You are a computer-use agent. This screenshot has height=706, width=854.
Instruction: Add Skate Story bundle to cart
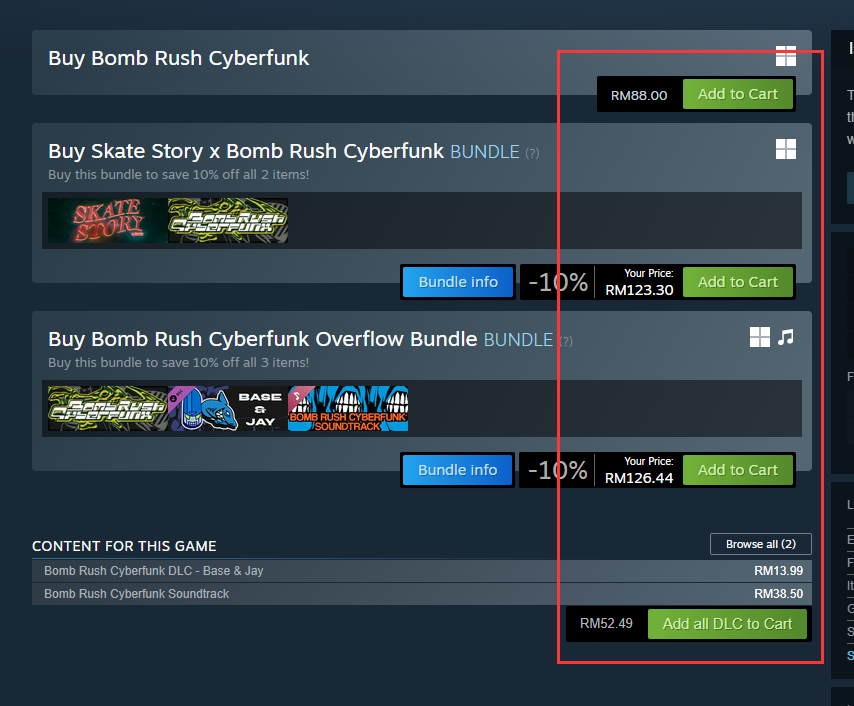pos(737,282)
